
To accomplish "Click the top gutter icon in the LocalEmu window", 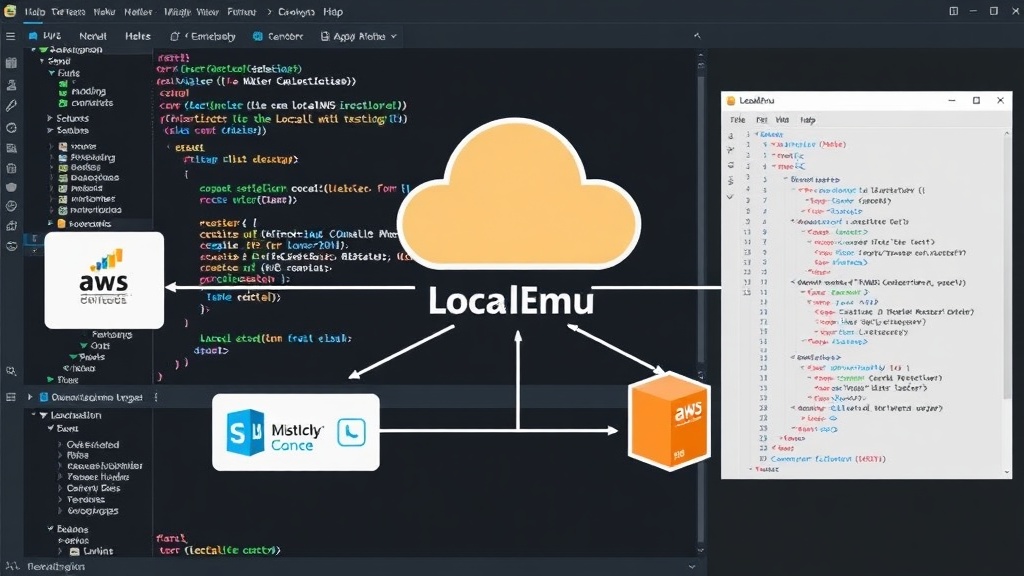I will (730, 135).
